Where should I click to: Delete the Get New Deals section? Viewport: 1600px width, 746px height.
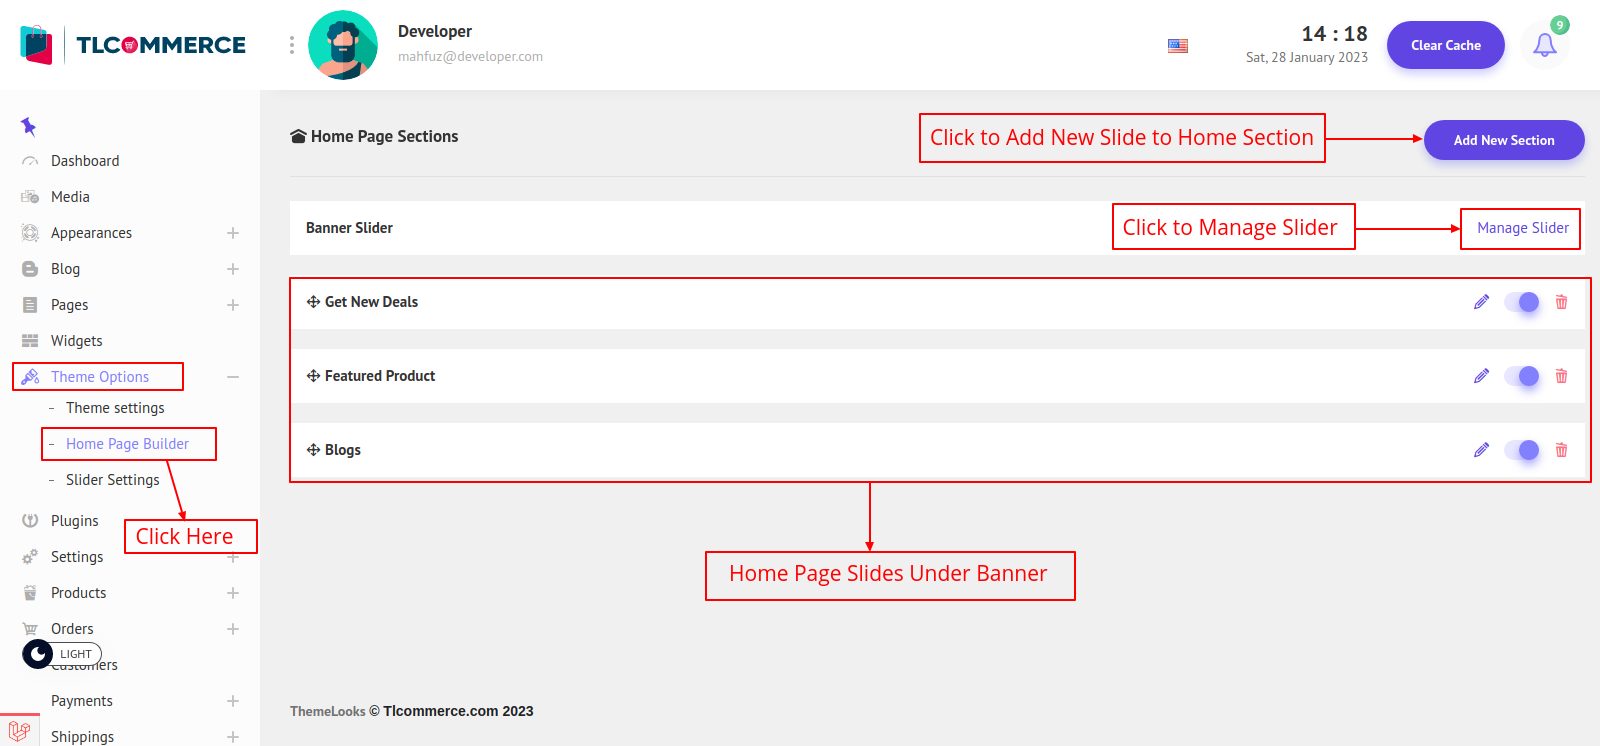(1561, 302)
